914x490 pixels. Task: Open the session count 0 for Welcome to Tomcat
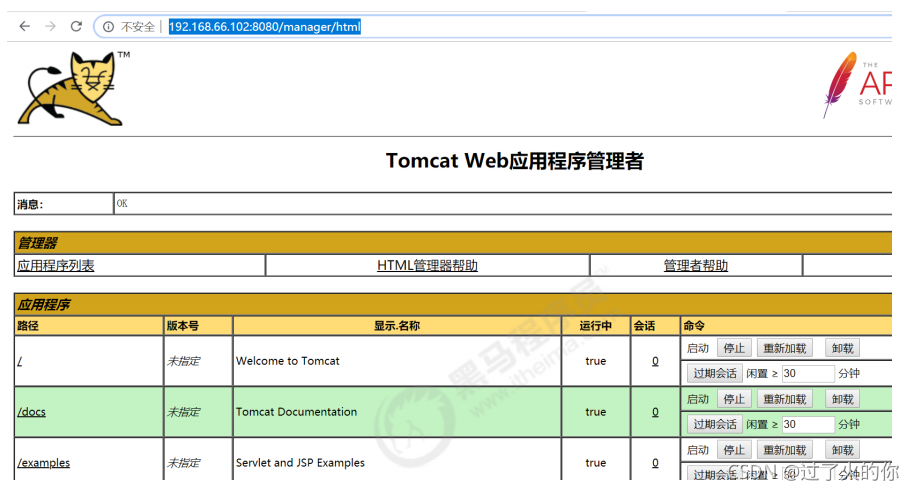(655, 361)
